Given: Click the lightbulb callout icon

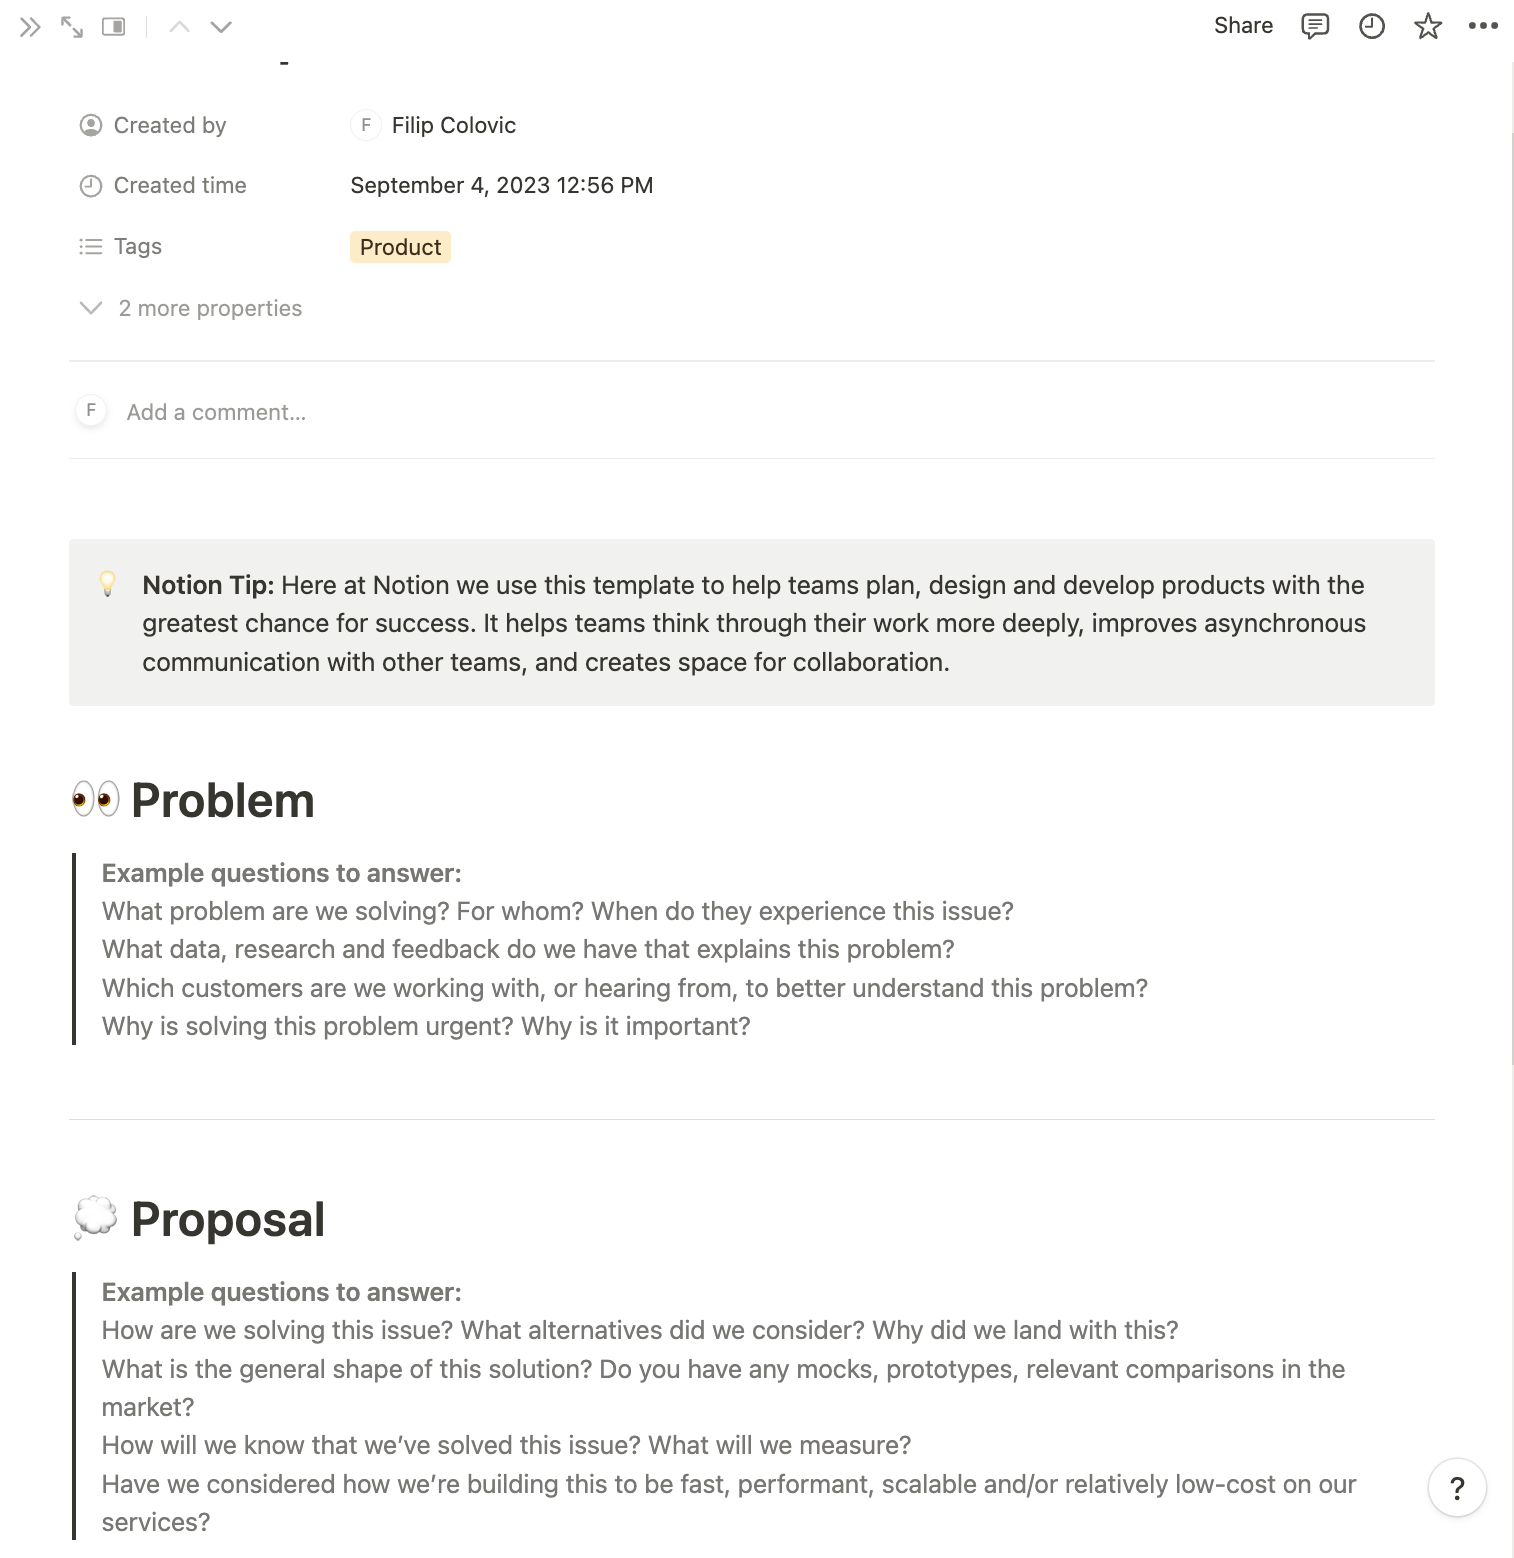Looking at the screenshot, I should (x=108, y=584).
